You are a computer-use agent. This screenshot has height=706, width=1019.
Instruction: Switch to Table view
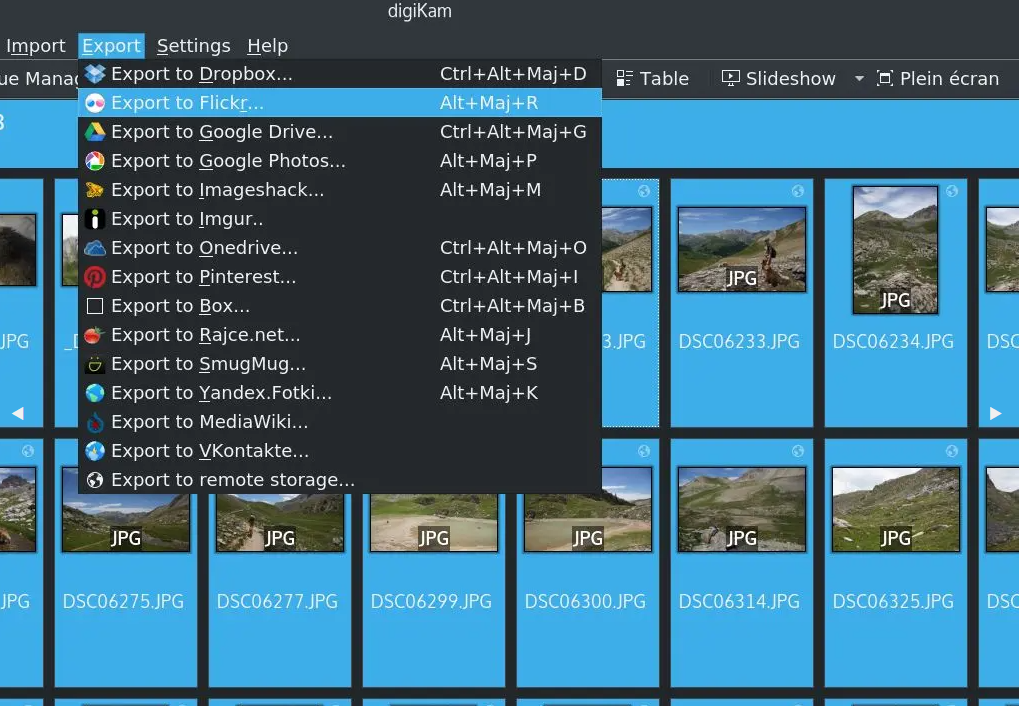pyautogui.click(x=652, y=79)
